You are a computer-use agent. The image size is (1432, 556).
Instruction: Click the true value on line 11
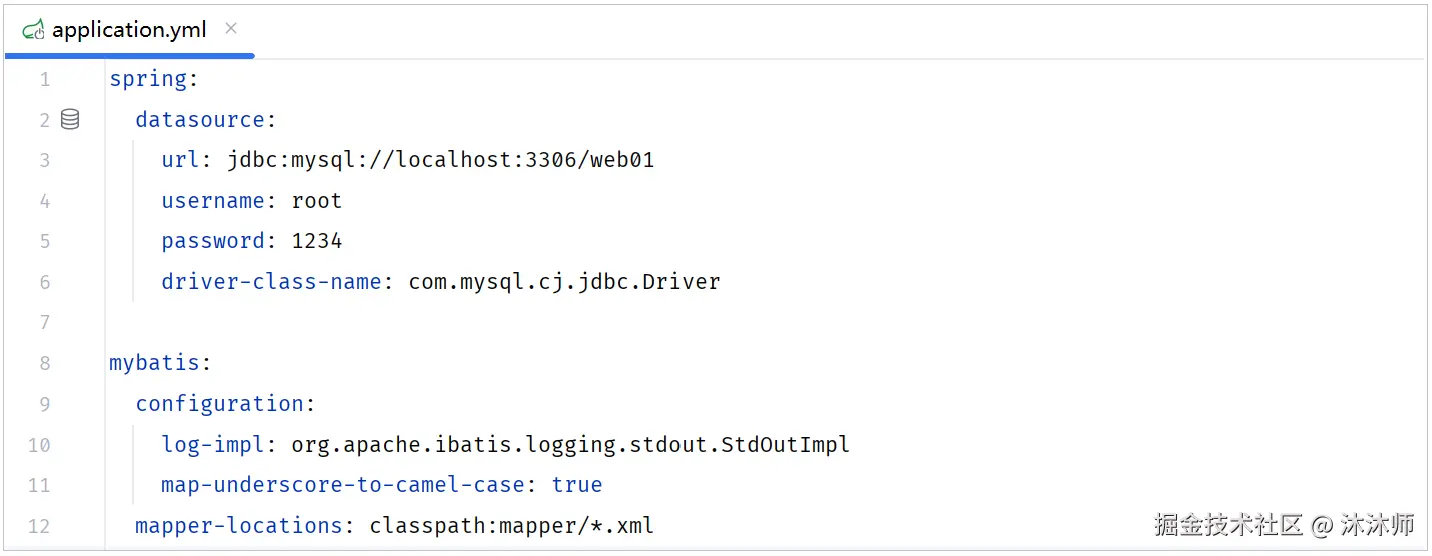pyautogui.click(x=577, y=485)
